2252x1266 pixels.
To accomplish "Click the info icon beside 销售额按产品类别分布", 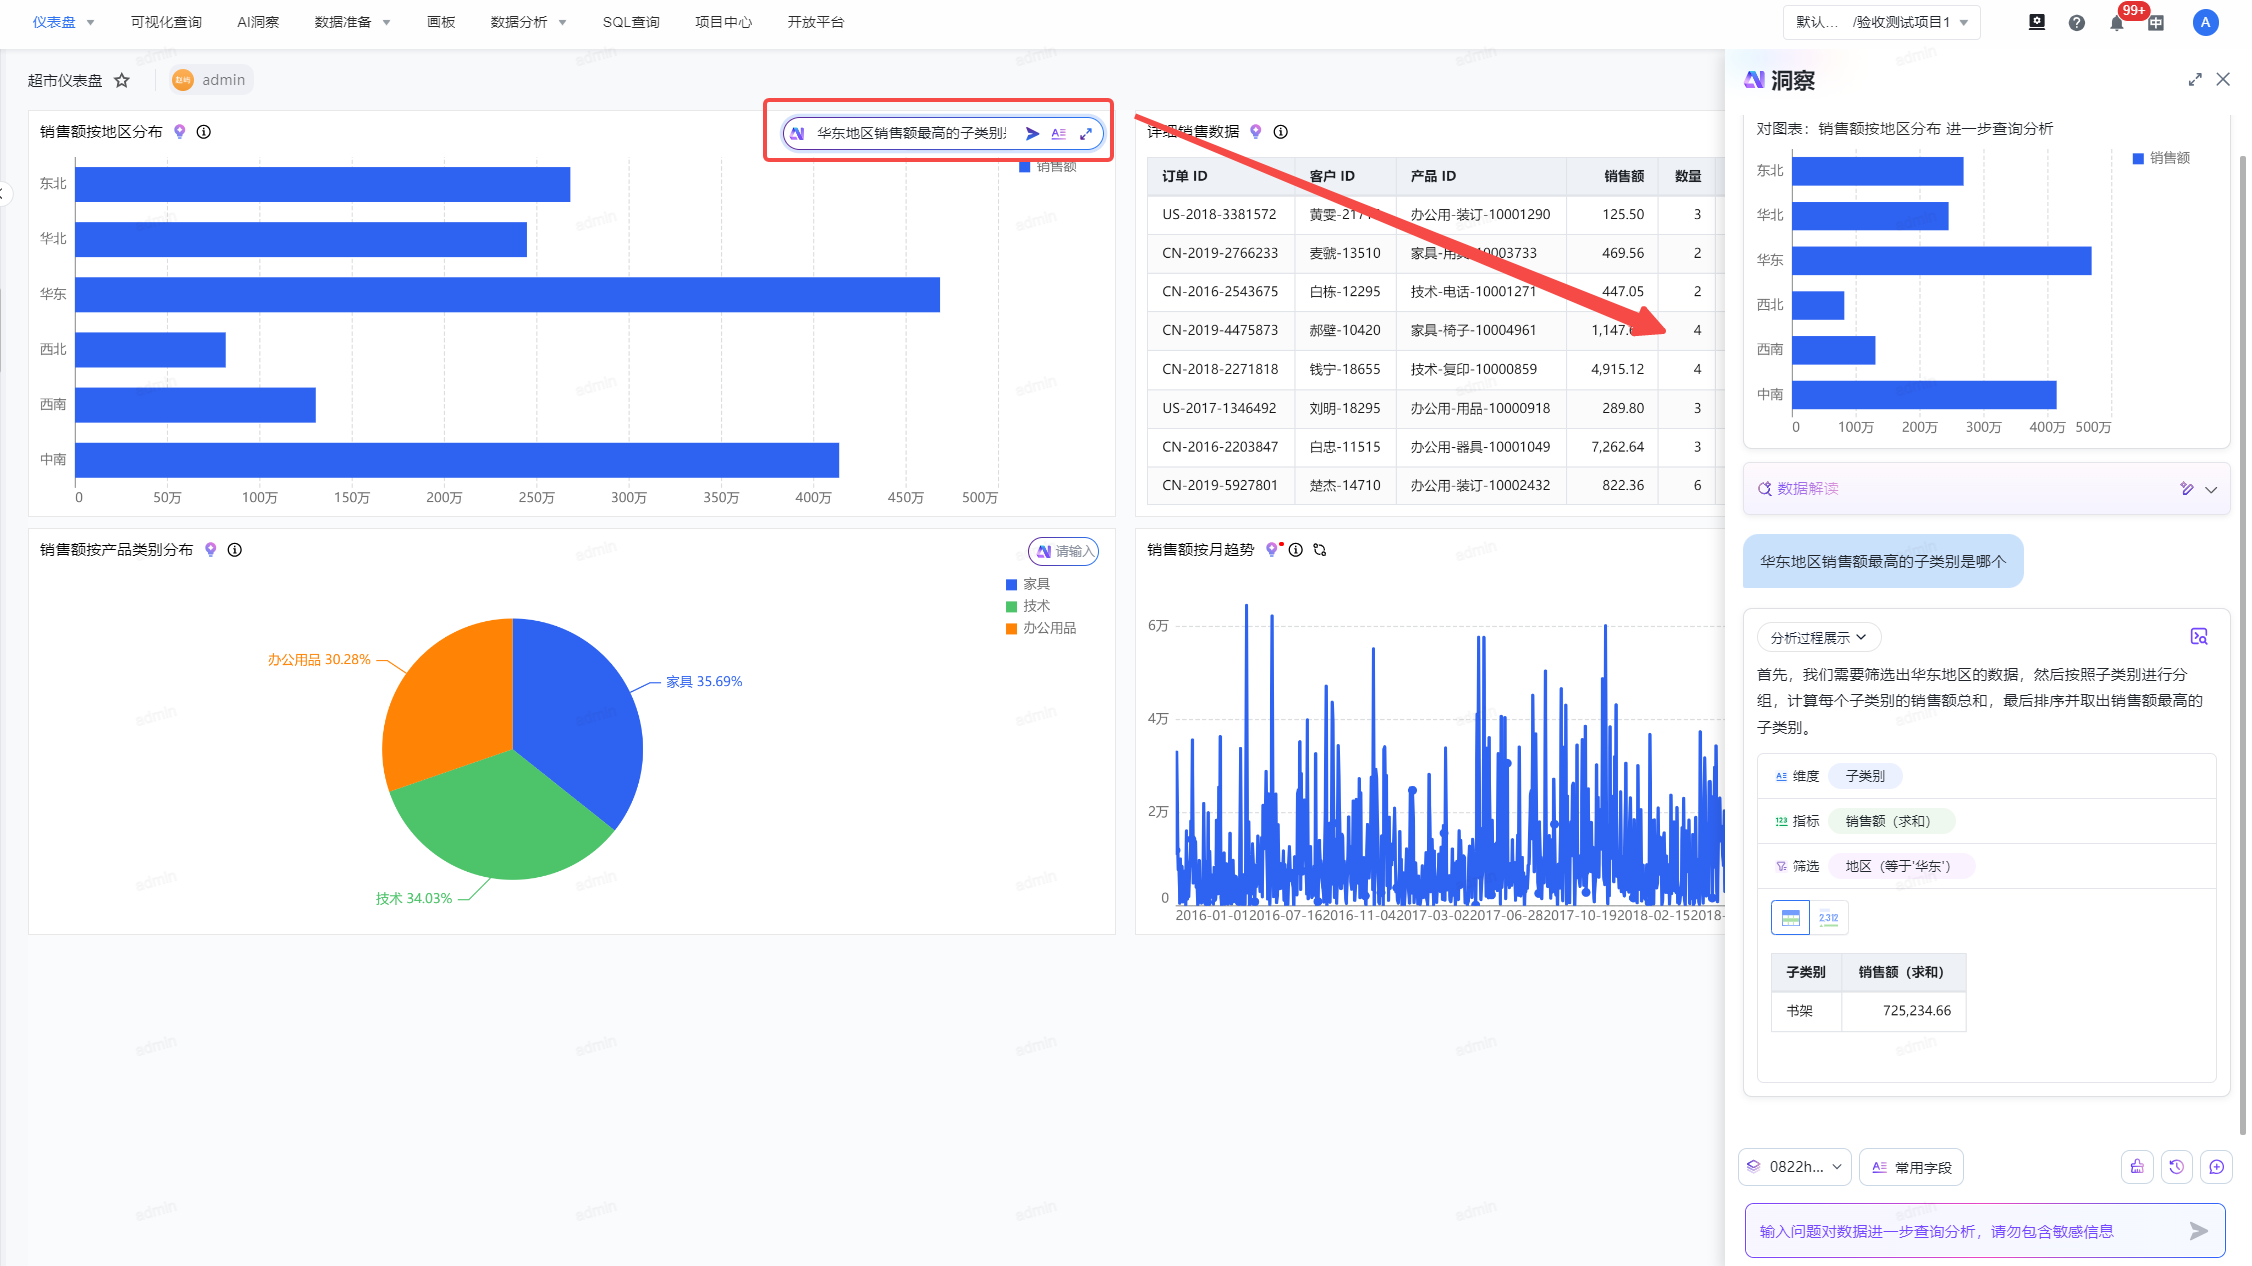I will pos(235,549).
